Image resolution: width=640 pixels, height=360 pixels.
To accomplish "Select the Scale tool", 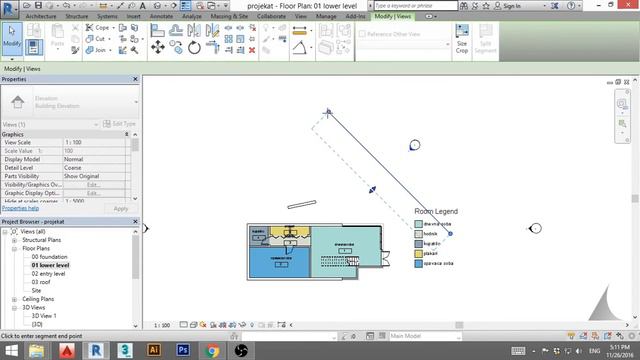I will click(240, 39).
